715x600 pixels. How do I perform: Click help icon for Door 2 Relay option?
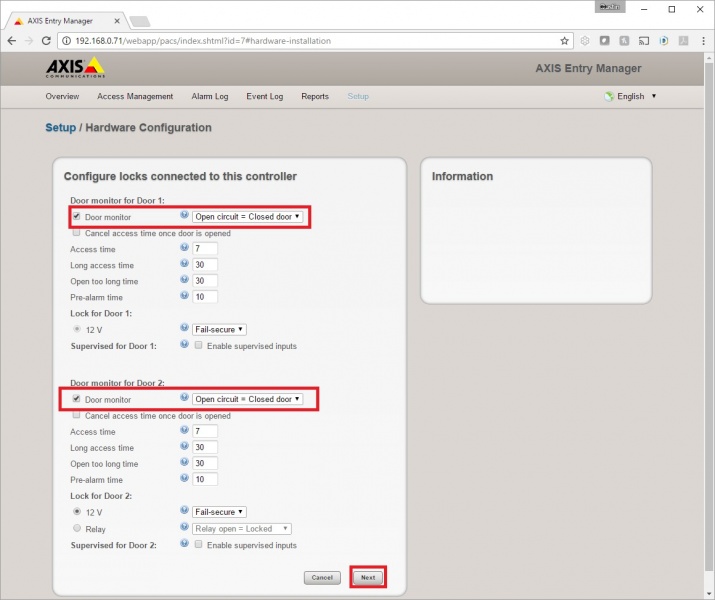point(184,527)
